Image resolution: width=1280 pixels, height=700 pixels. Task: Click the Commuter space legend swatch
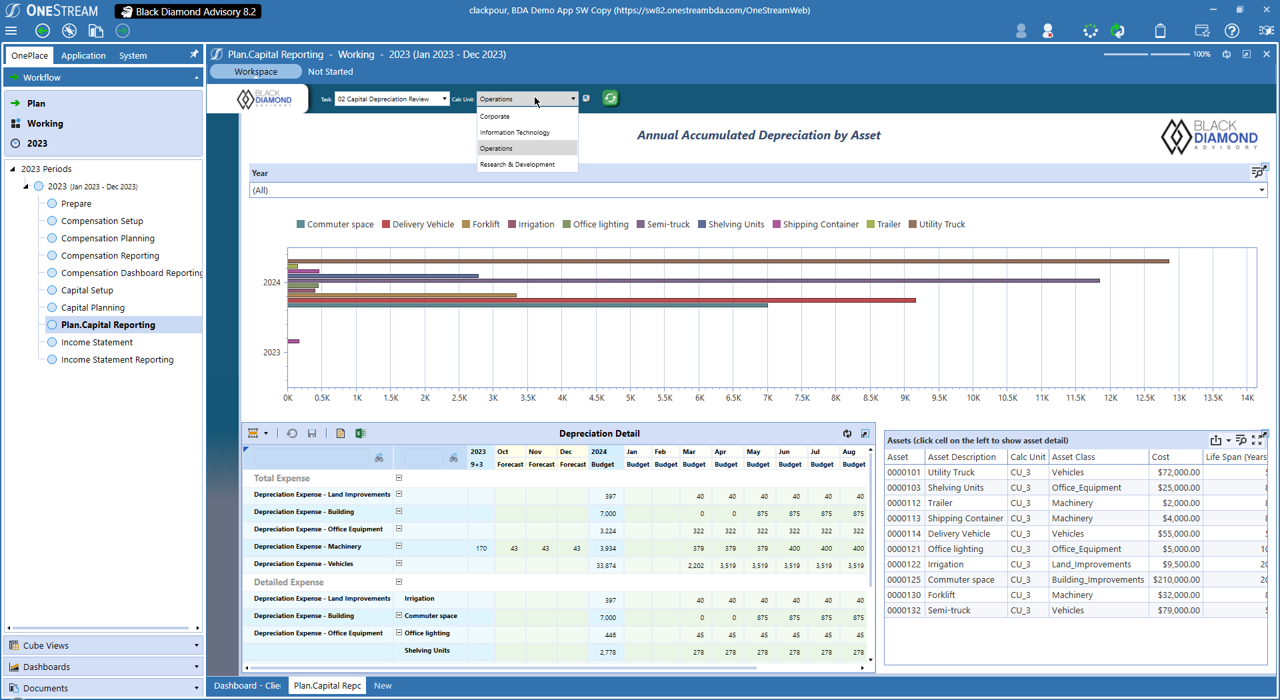[x=300, y=225]
